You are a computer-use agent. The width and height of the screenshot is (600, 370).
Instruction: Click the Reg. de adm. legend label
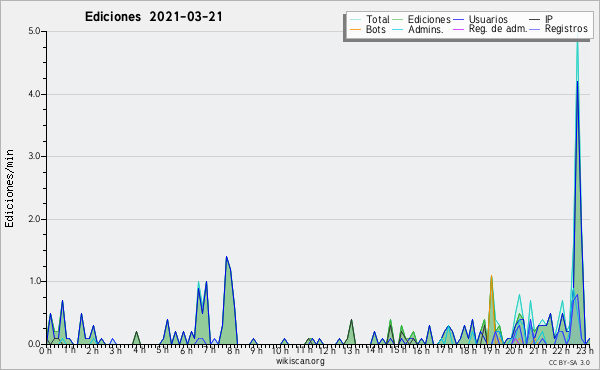[498, 29]
